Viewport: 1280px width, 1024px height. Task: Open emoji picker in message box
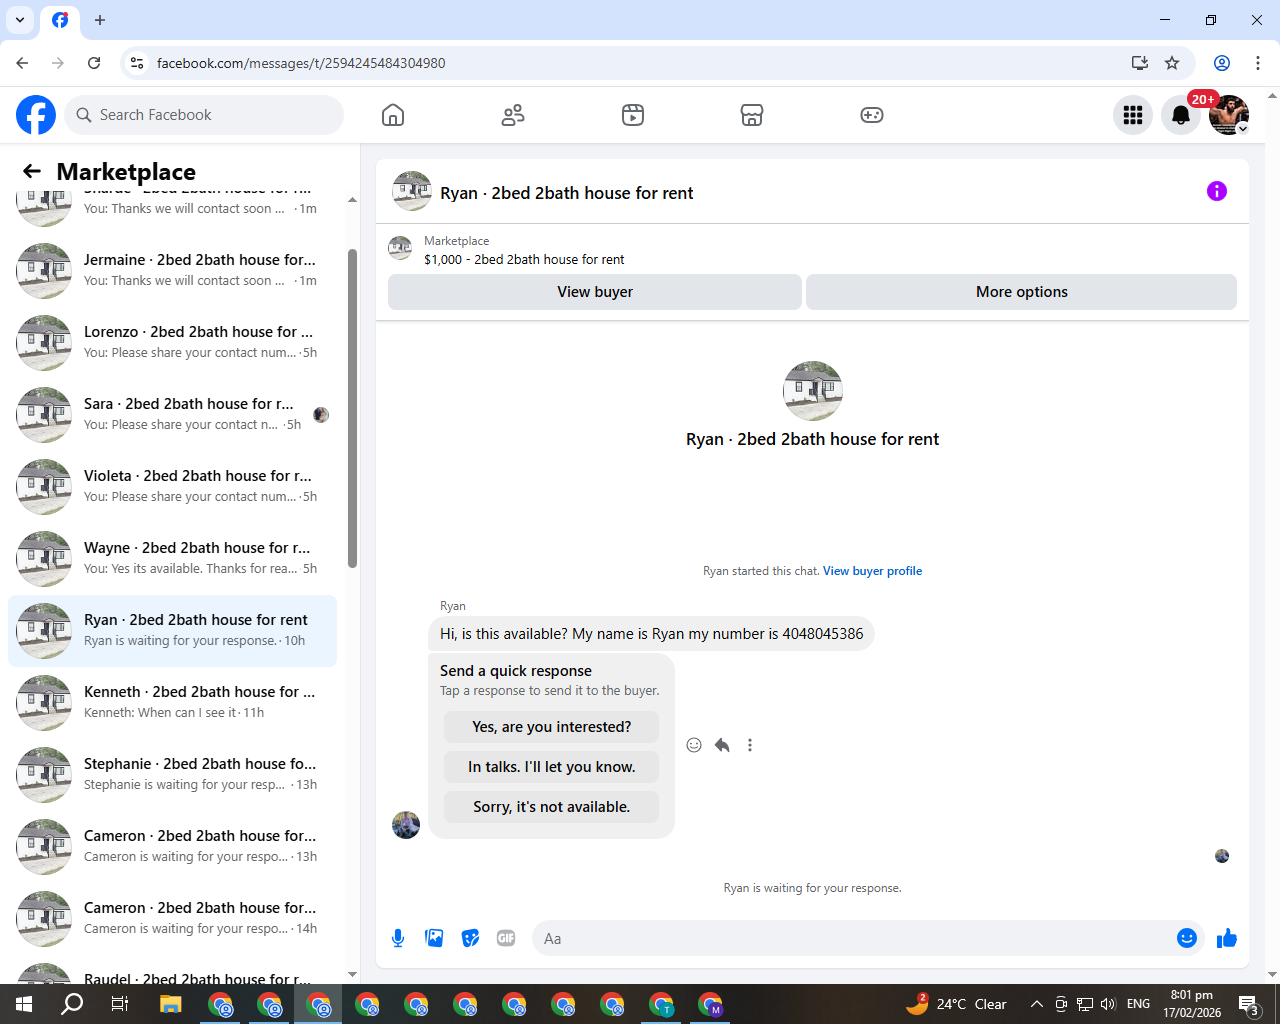coord(1187,938)
